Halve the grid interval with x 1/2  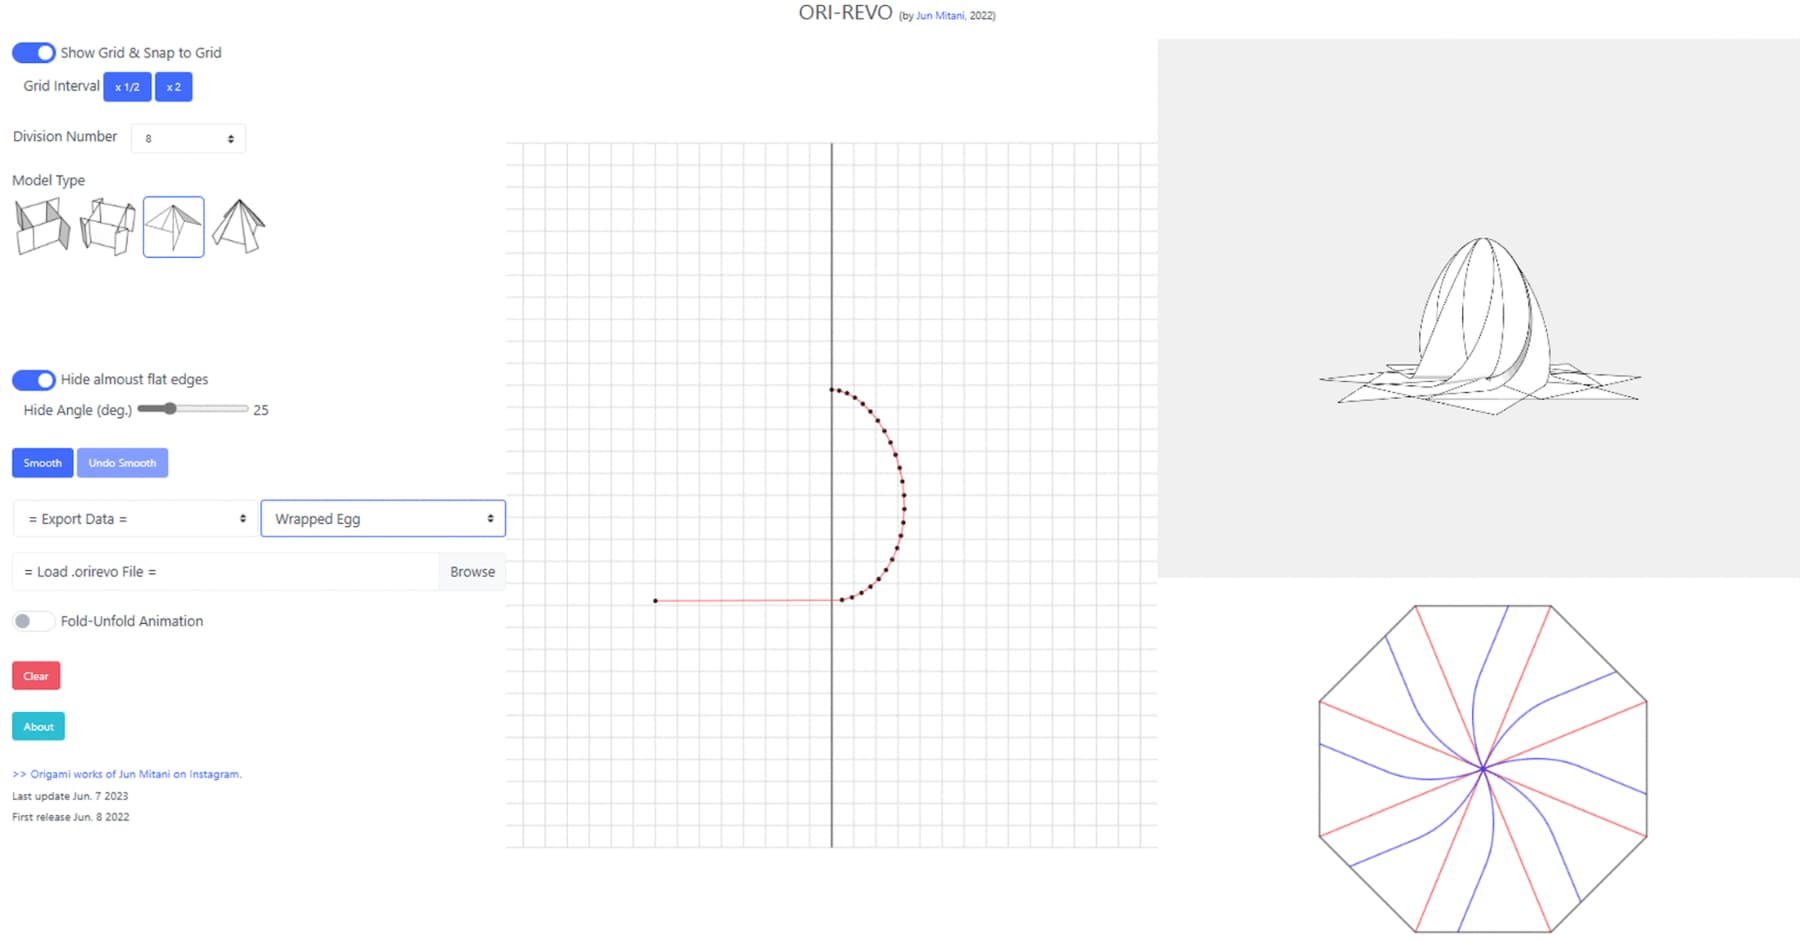tap(127, 87)
